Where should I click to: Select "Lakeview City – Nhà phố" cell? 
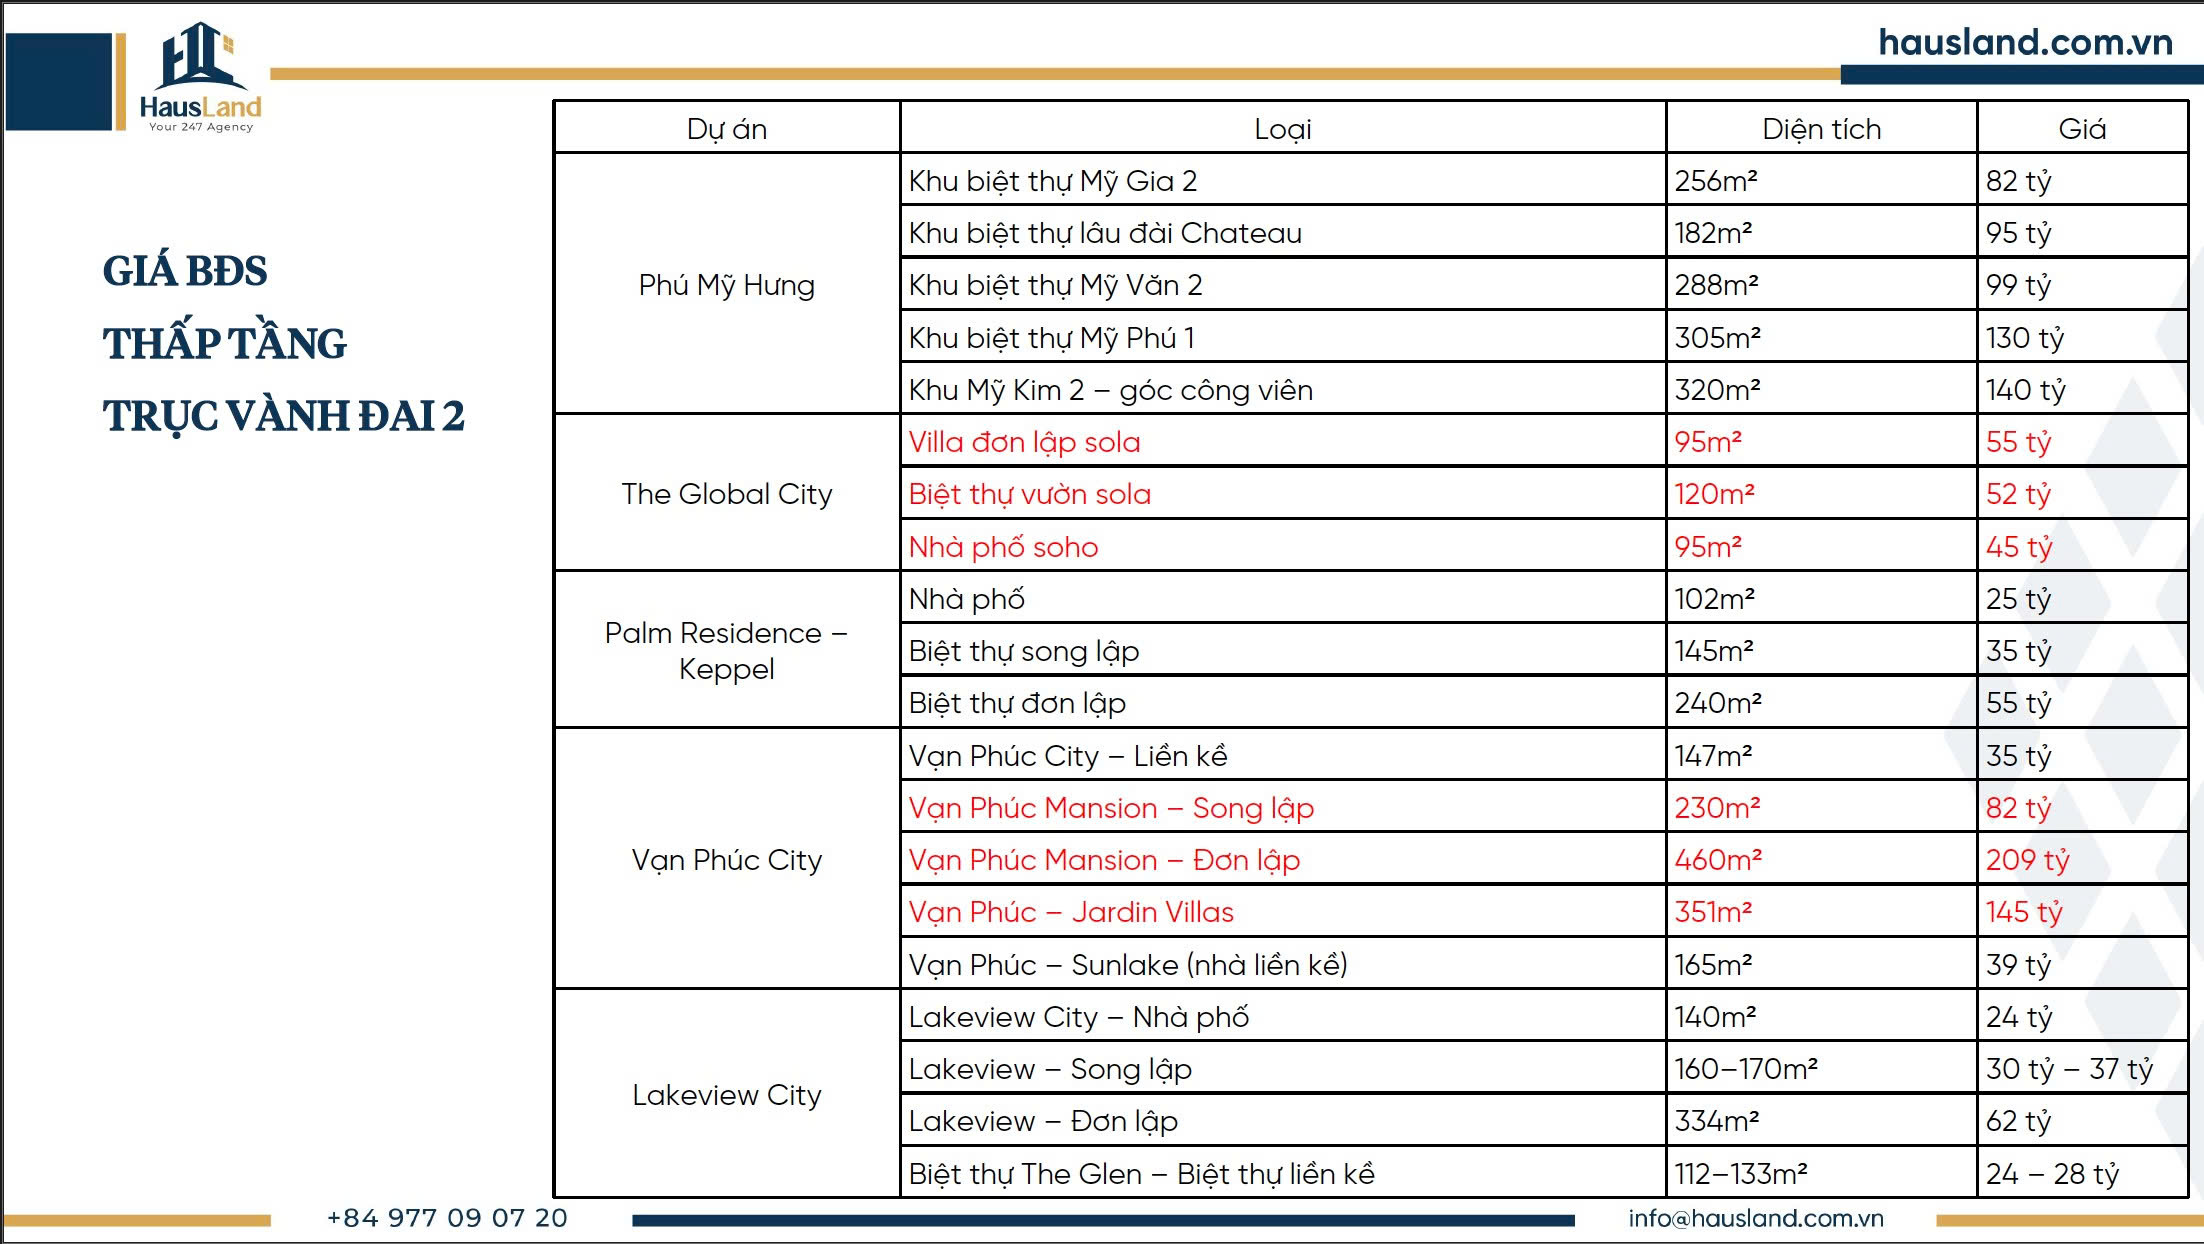1283,1016
